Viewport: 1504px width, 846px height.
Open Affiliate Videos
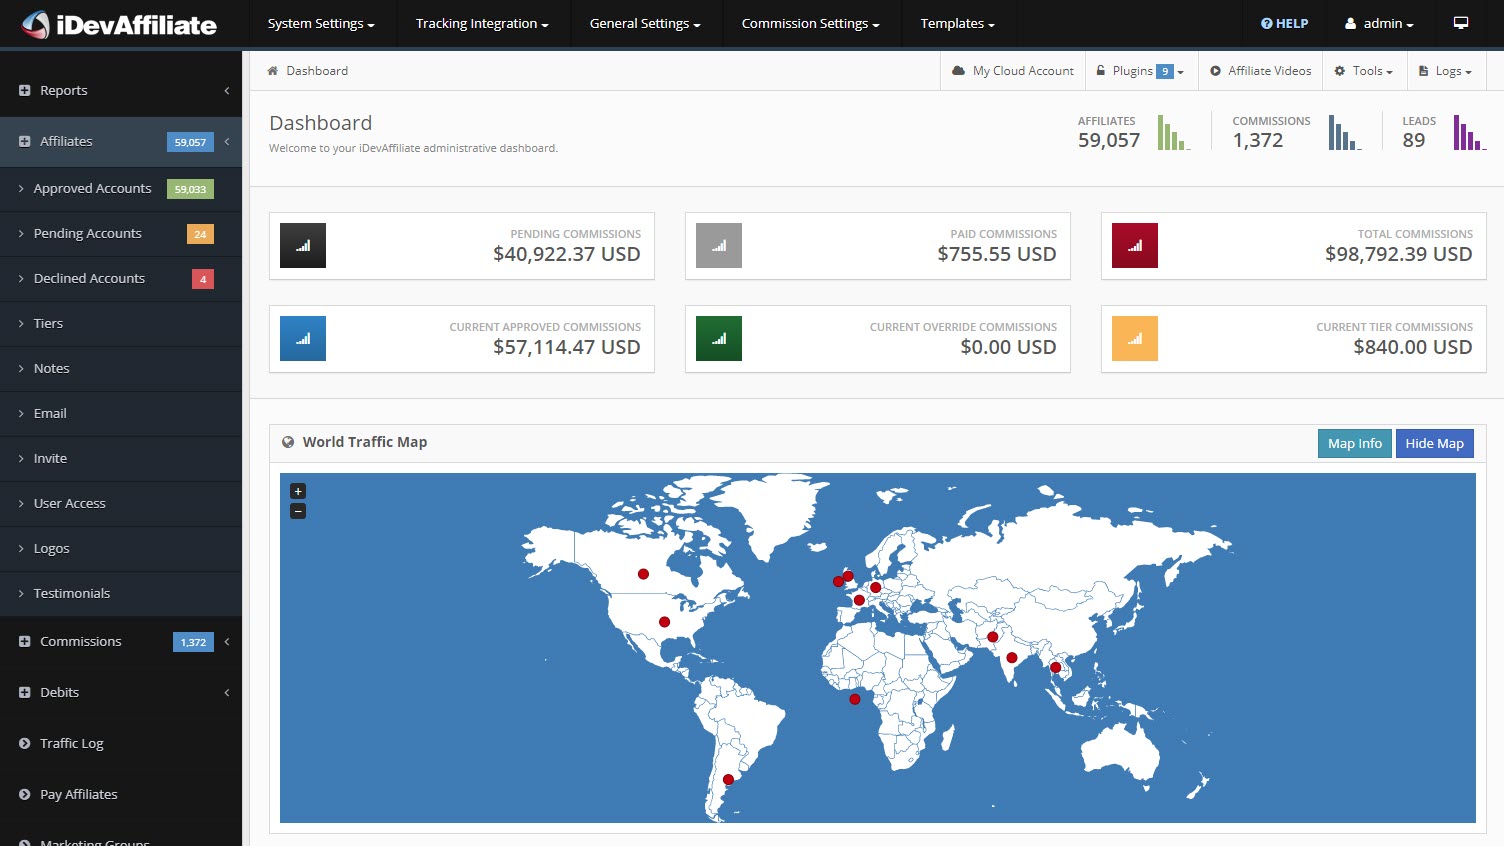1260,71
